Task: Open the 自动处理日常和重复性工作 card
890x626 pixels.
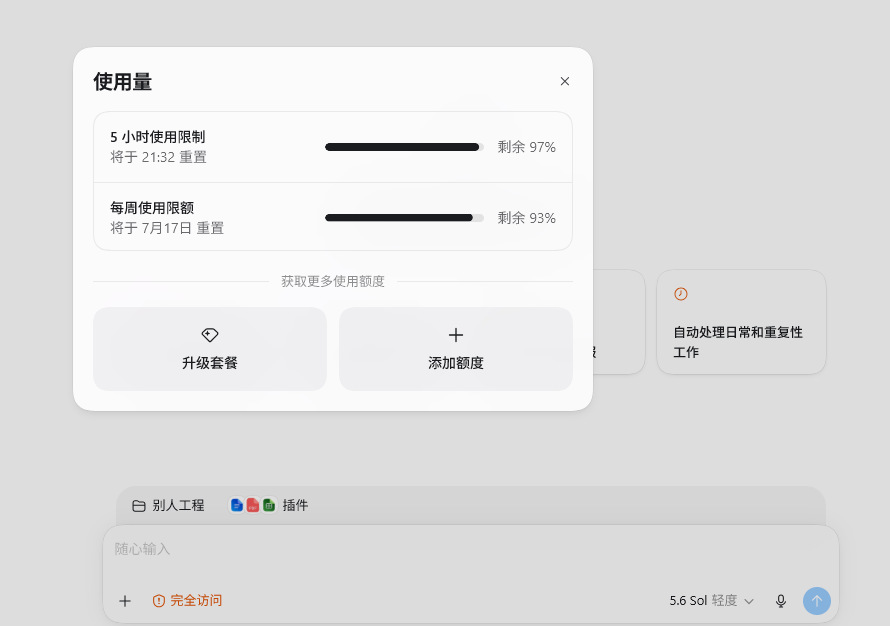Action: point(741,322)
